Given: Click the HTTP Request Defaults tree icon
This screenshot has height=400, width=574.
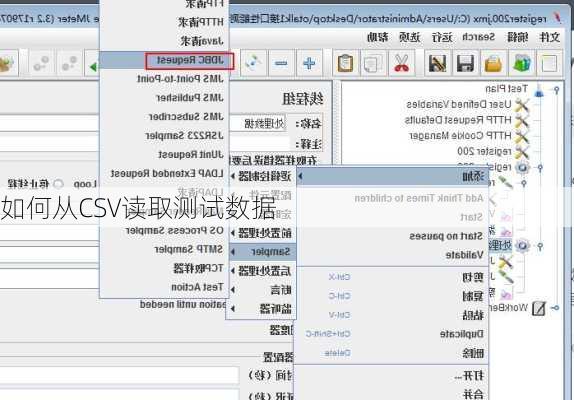Looking at the screenshot, I should tap(522, 120).
